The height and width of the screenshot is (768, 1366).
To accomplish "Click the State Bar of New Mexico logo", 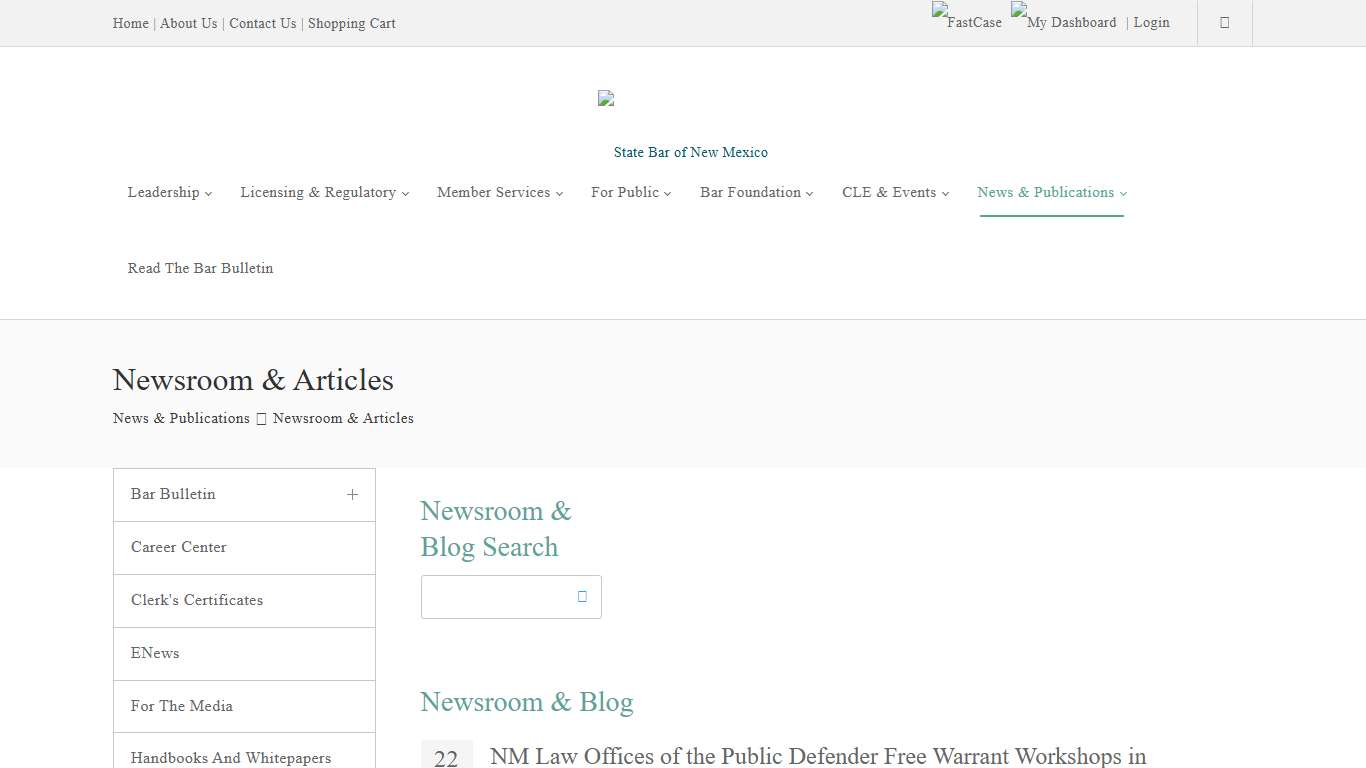I will pyautogui.click(x=690, y=152).
